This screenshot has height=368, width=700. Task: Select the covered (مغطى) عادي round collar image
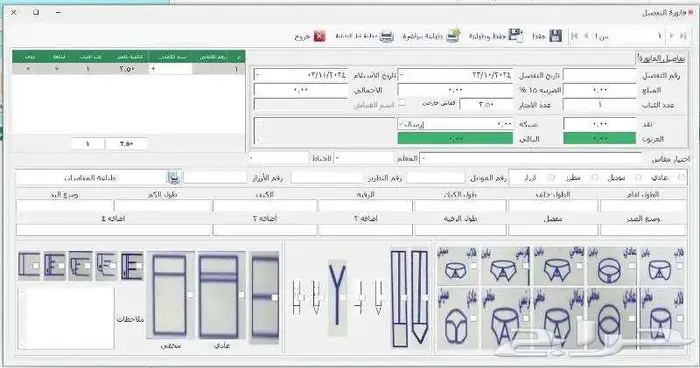(612, 318)
